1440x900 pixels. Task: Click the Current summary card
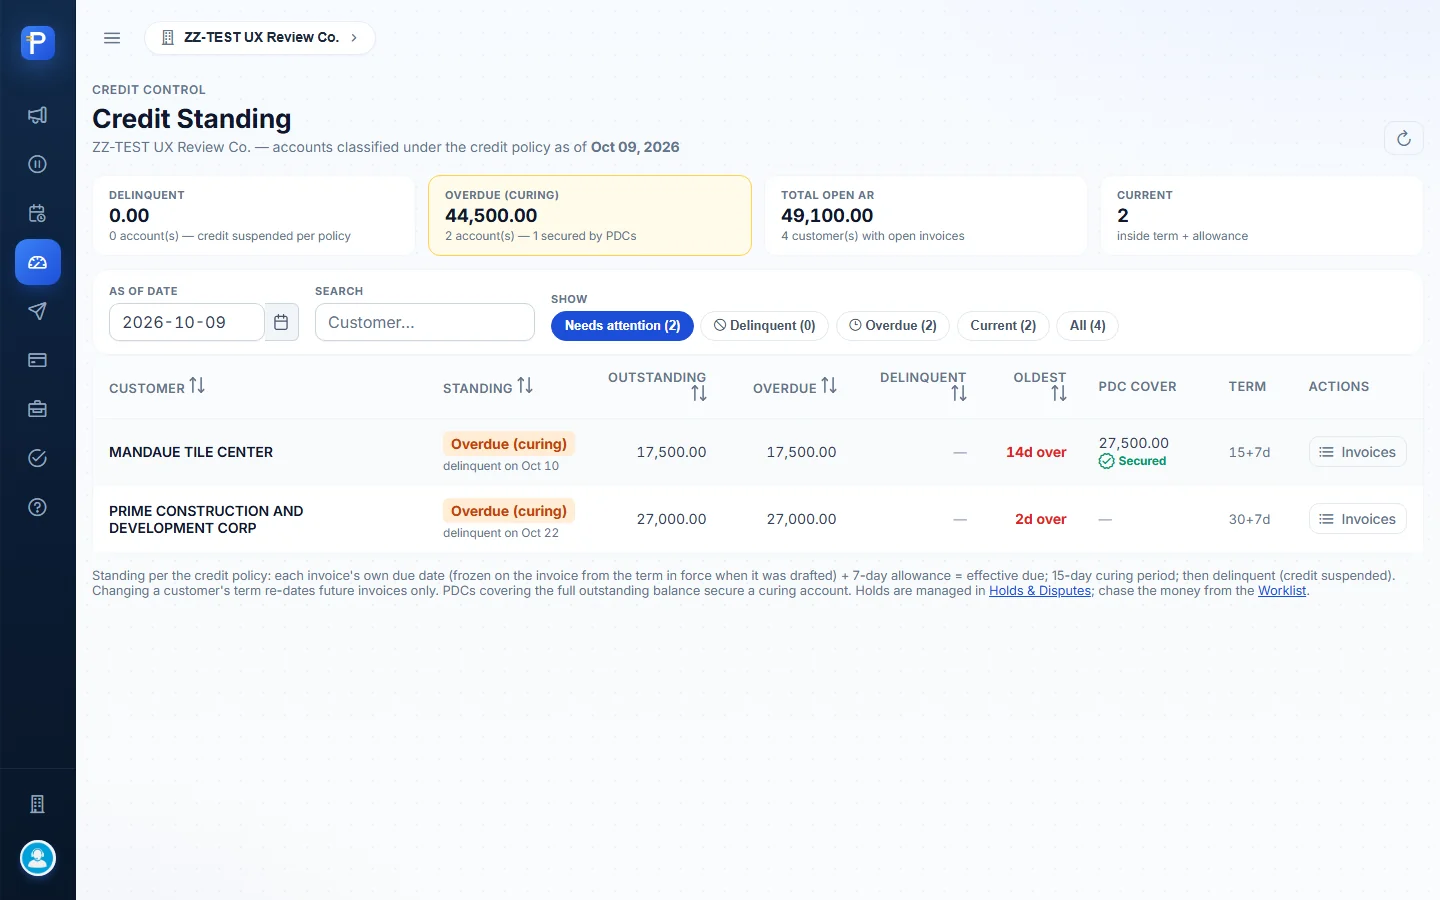click(1262, 215)
